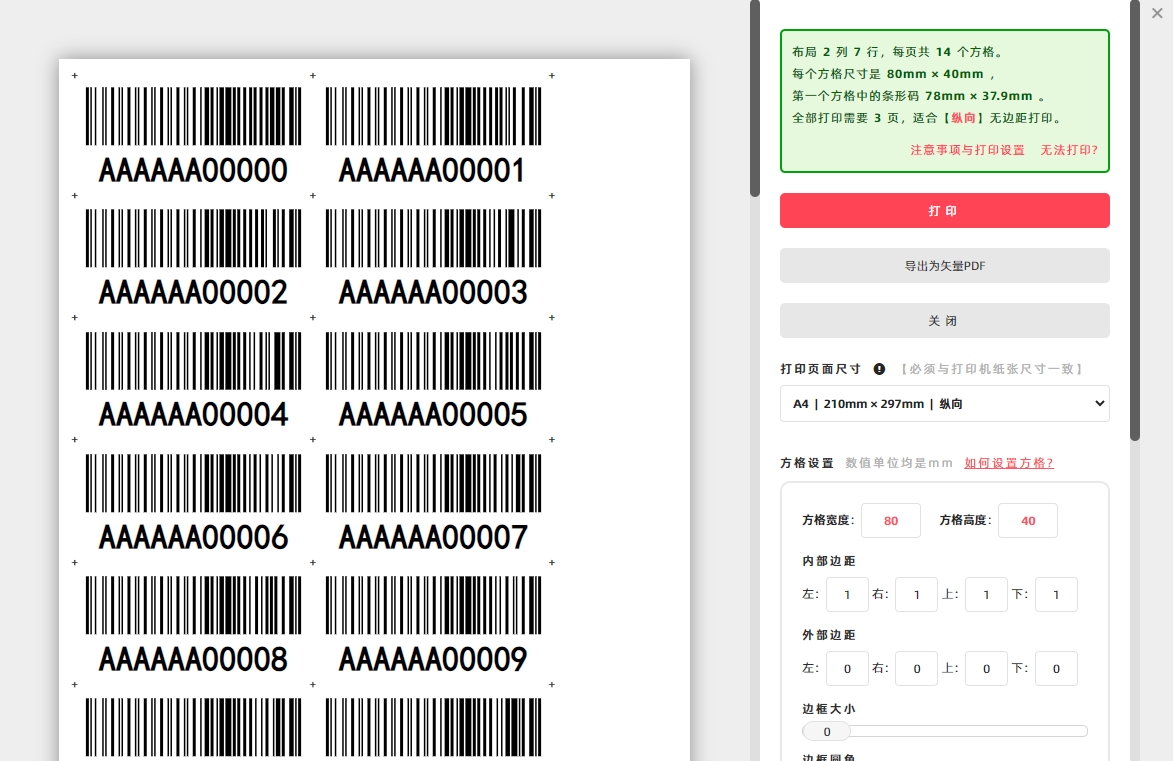This screenshot has height=761, width=1173.
Task: Open the A4 page size dropdown
Action: tap(944, 403)
